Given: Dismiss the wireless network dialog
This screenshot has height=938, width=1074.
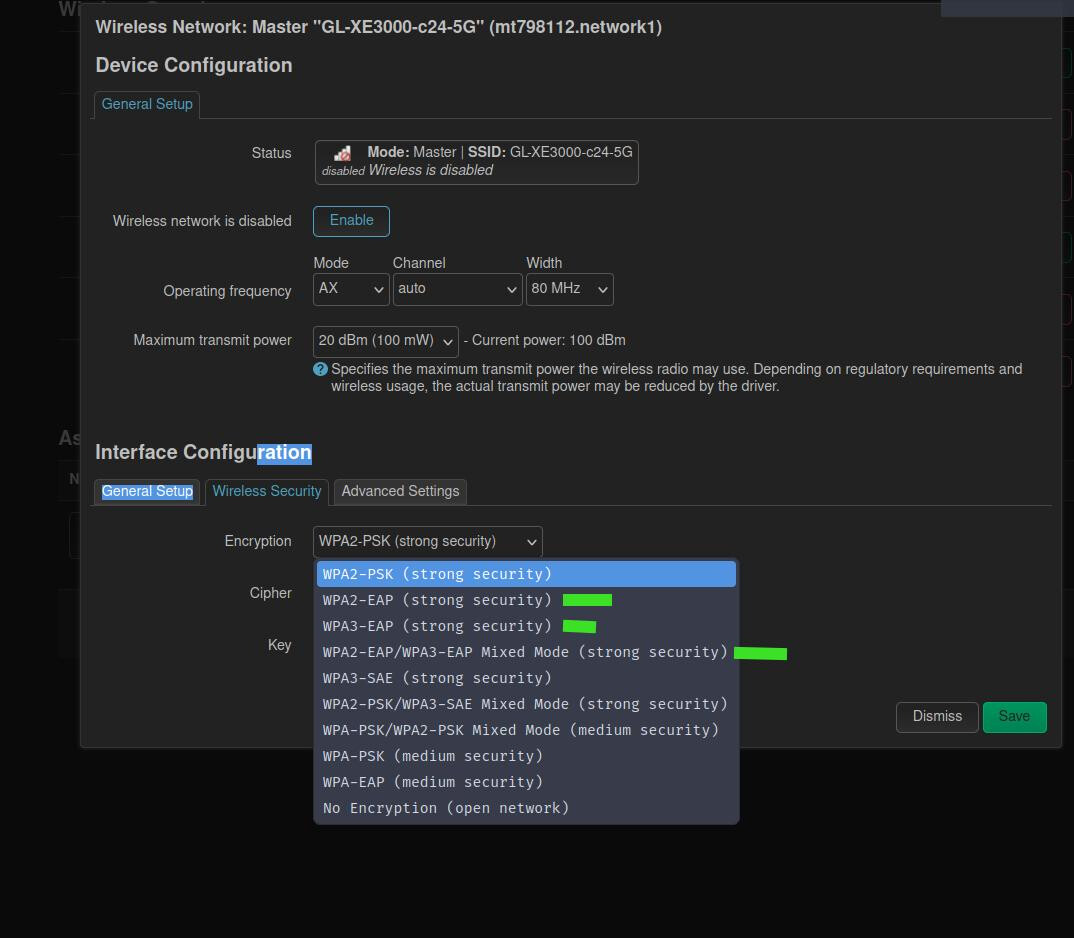Looking at the screenshot, I should [937, 717].
